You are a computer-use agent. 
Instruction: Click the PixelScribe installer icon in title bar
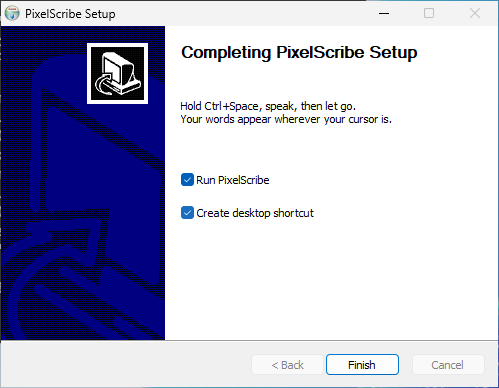(12, 13)
